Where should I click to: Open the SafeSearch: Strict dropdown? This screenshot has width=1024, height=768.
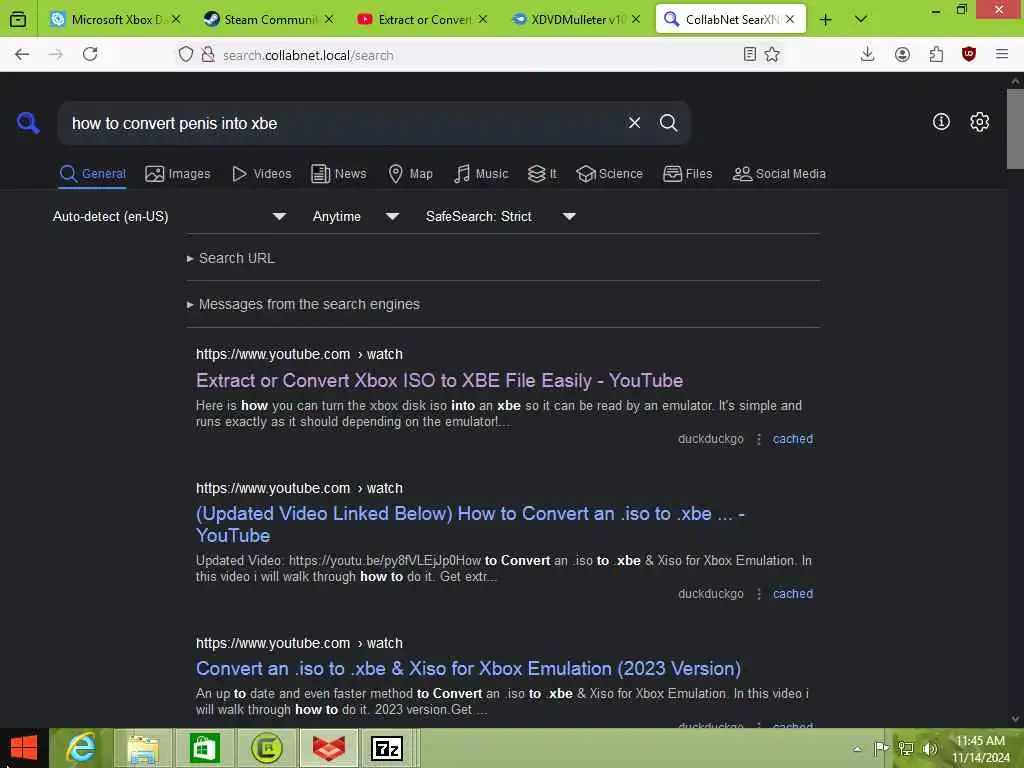point(500,216)
